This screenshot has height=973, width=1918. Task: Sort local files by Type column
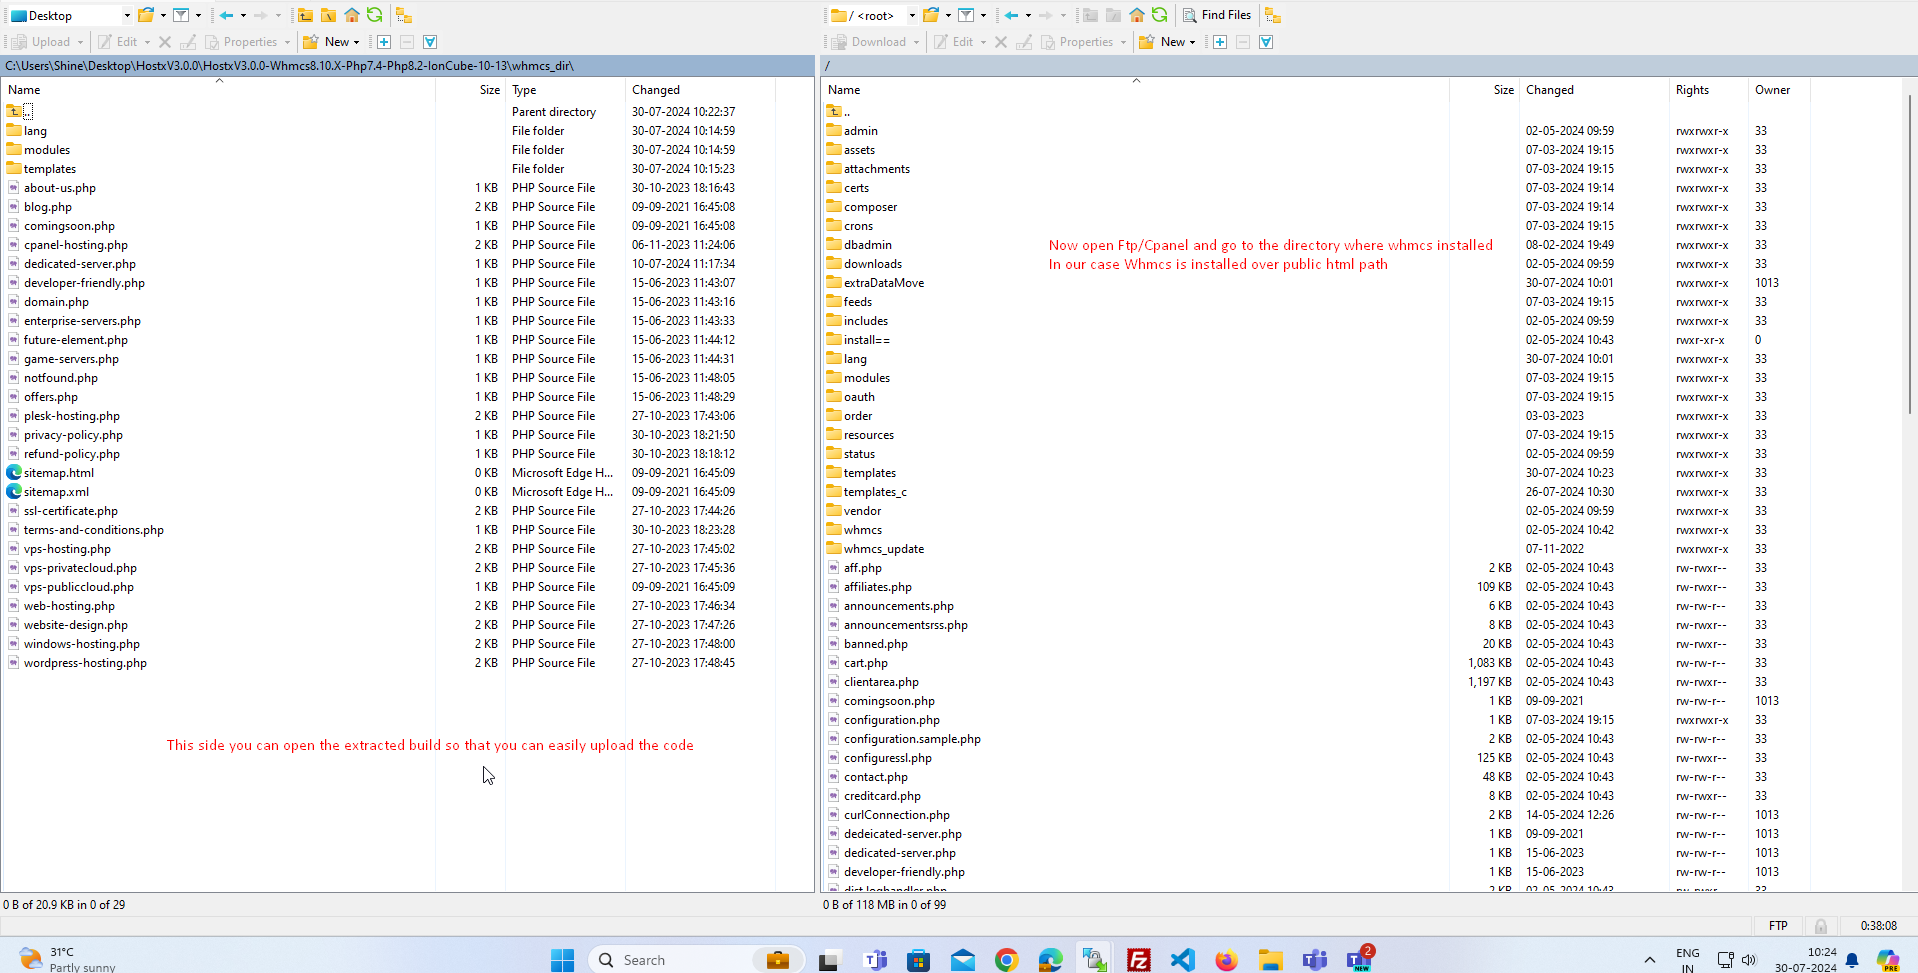(x=524, y=90)
